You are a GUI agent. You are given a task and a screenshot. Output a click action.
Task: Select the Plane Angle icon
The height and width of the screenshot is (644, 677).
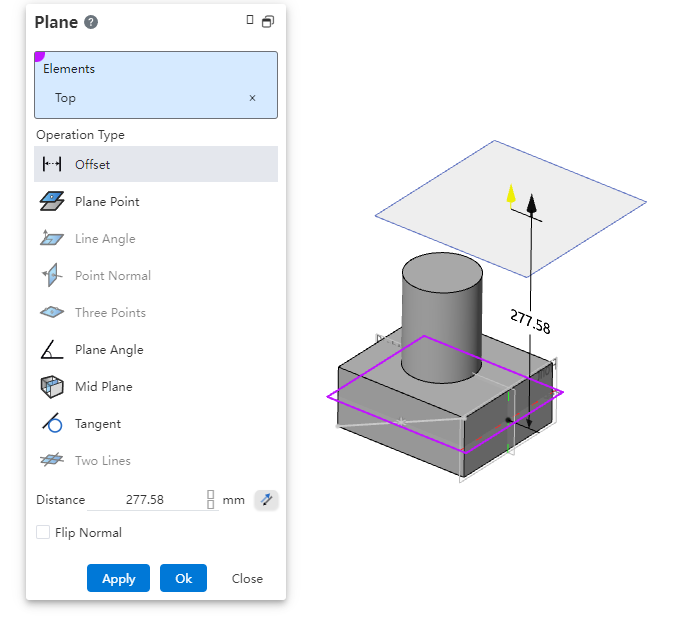pyautogui.click(x=52, y=349)
